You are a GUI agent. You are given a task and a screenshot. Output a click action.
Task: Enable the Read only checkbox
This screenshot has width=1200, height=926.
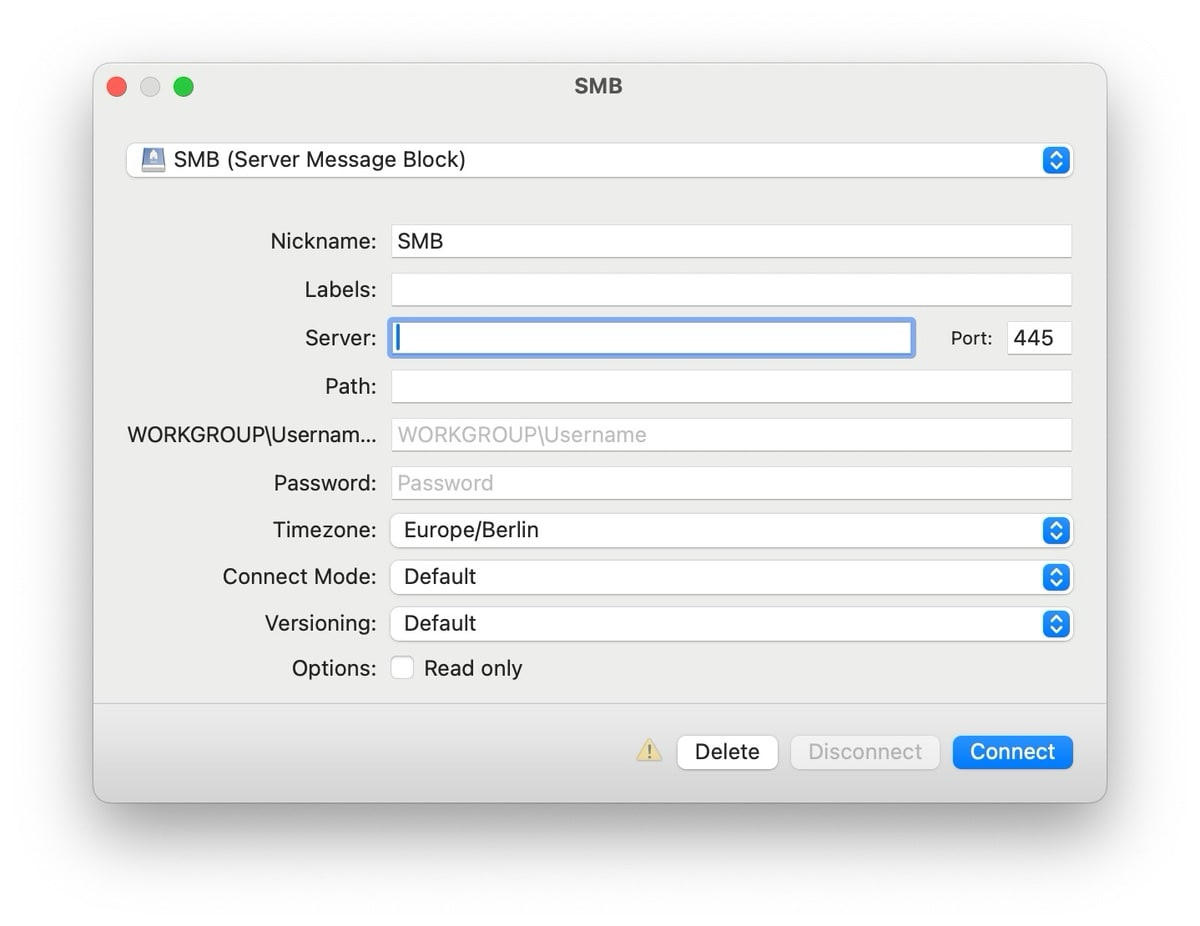click(x=402, y=668)
